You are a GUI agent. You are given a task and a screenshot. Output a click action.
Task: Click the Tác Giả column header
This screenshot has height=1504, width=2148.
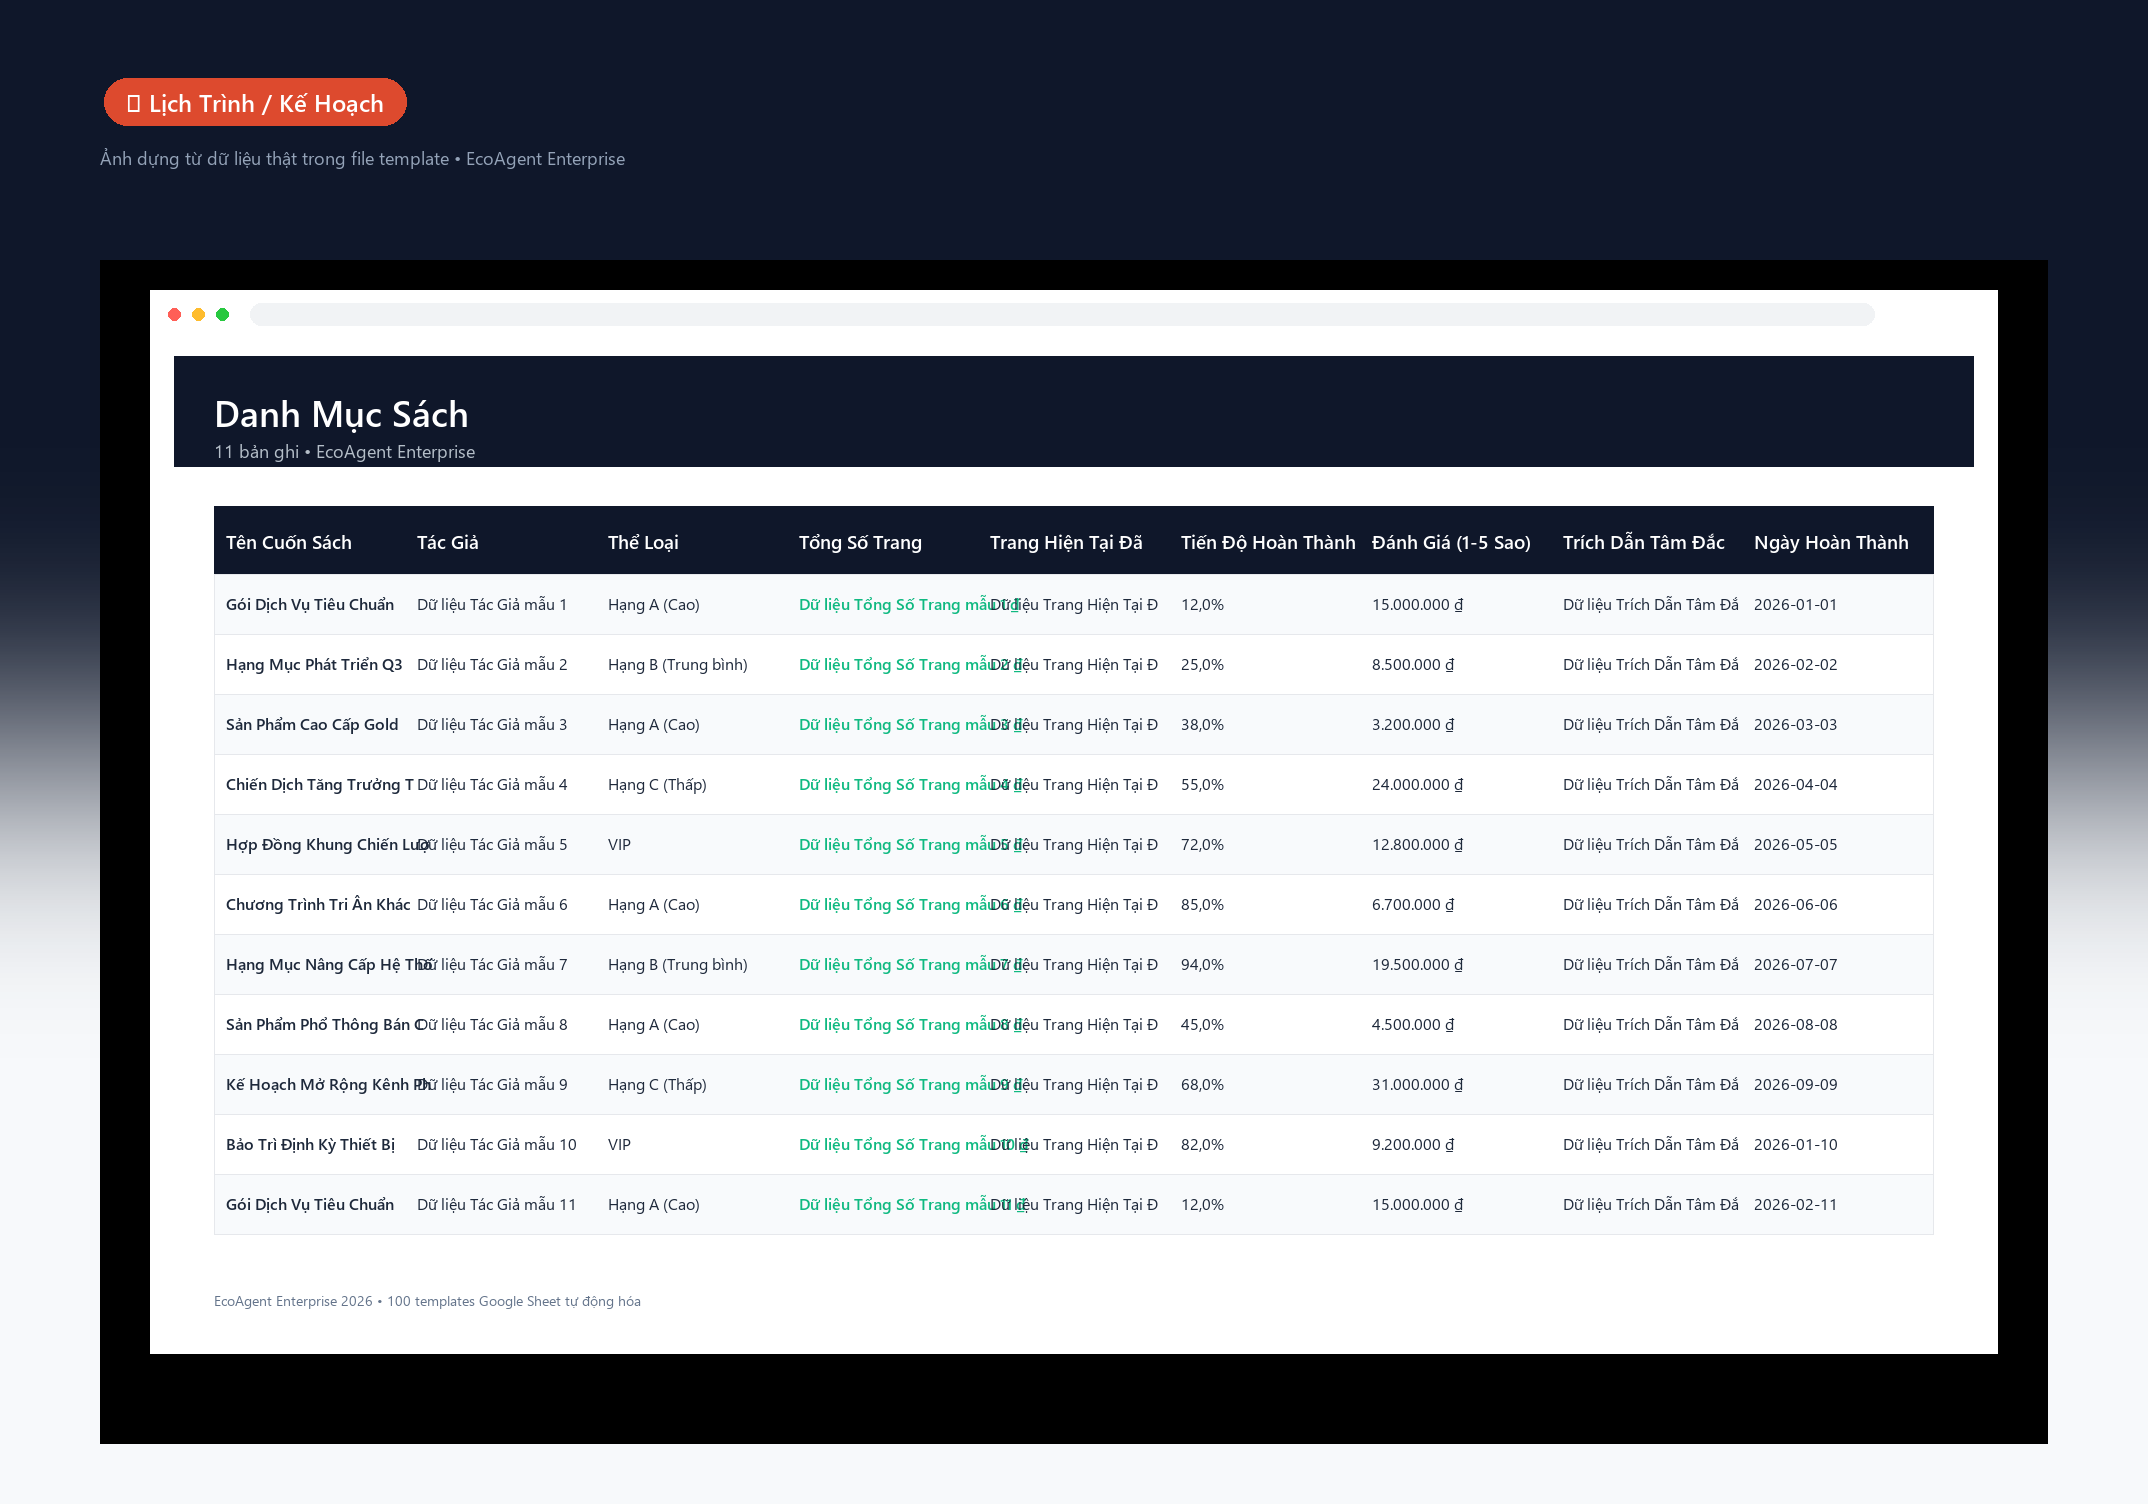(x=448, y=542)
